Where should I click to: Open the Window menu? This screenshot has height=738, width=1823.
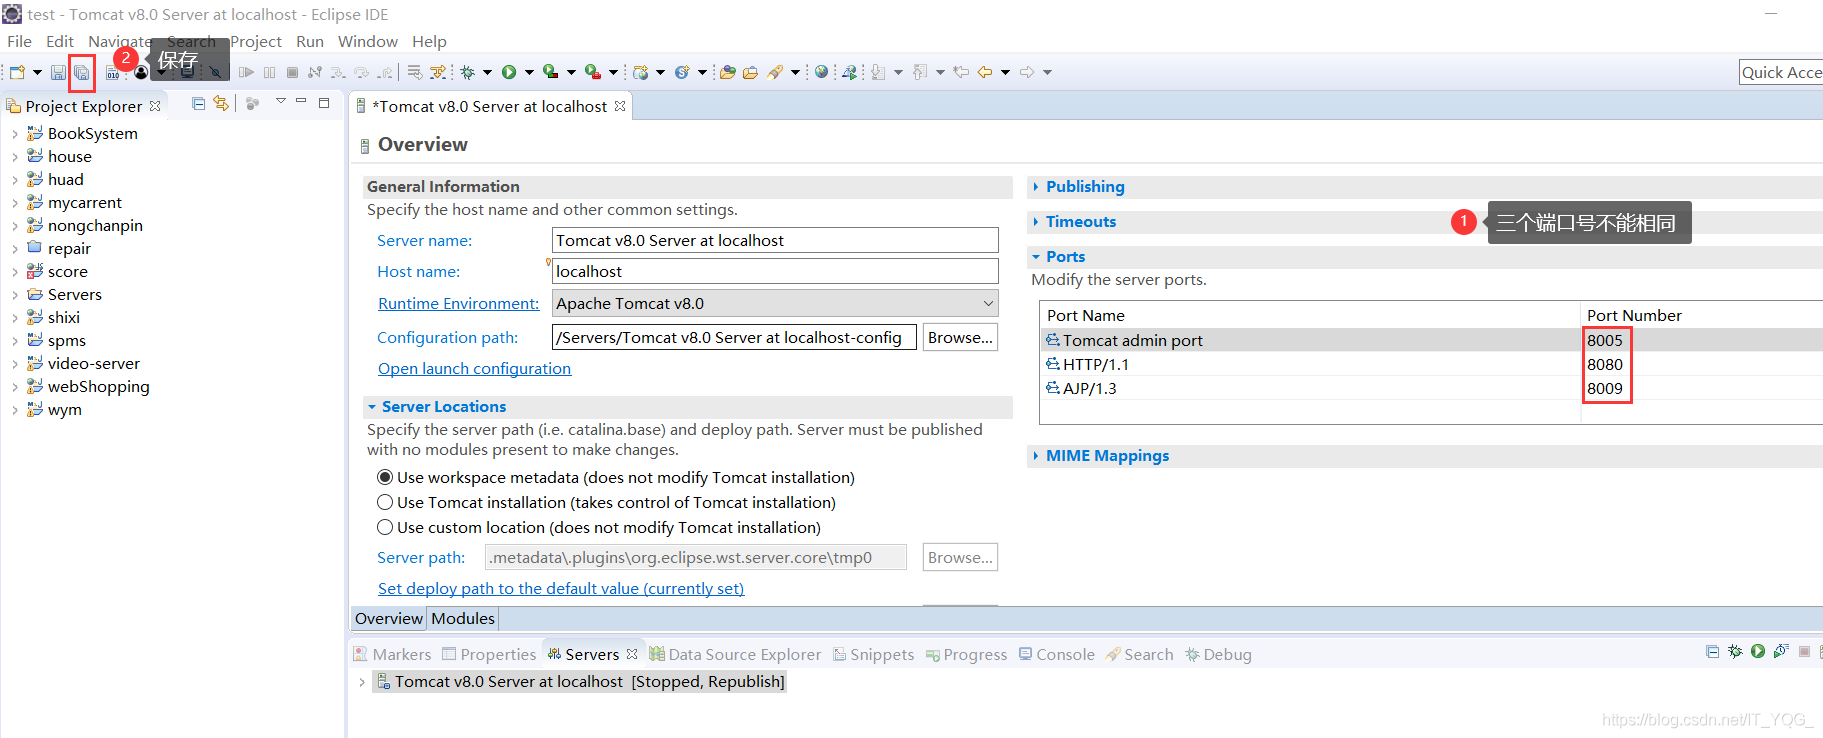point(368,41)
